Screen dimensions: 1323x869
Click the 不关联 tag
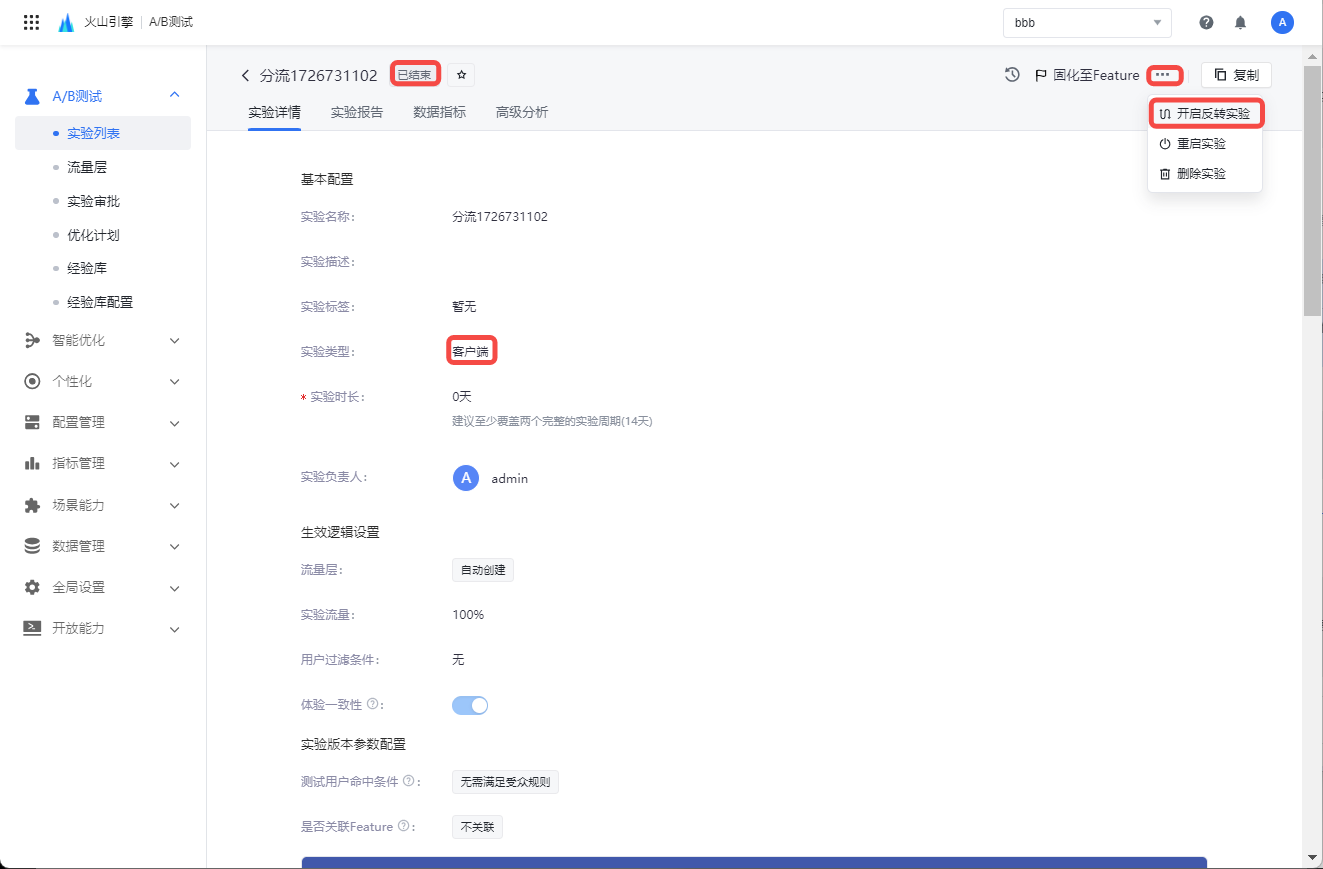477,827
